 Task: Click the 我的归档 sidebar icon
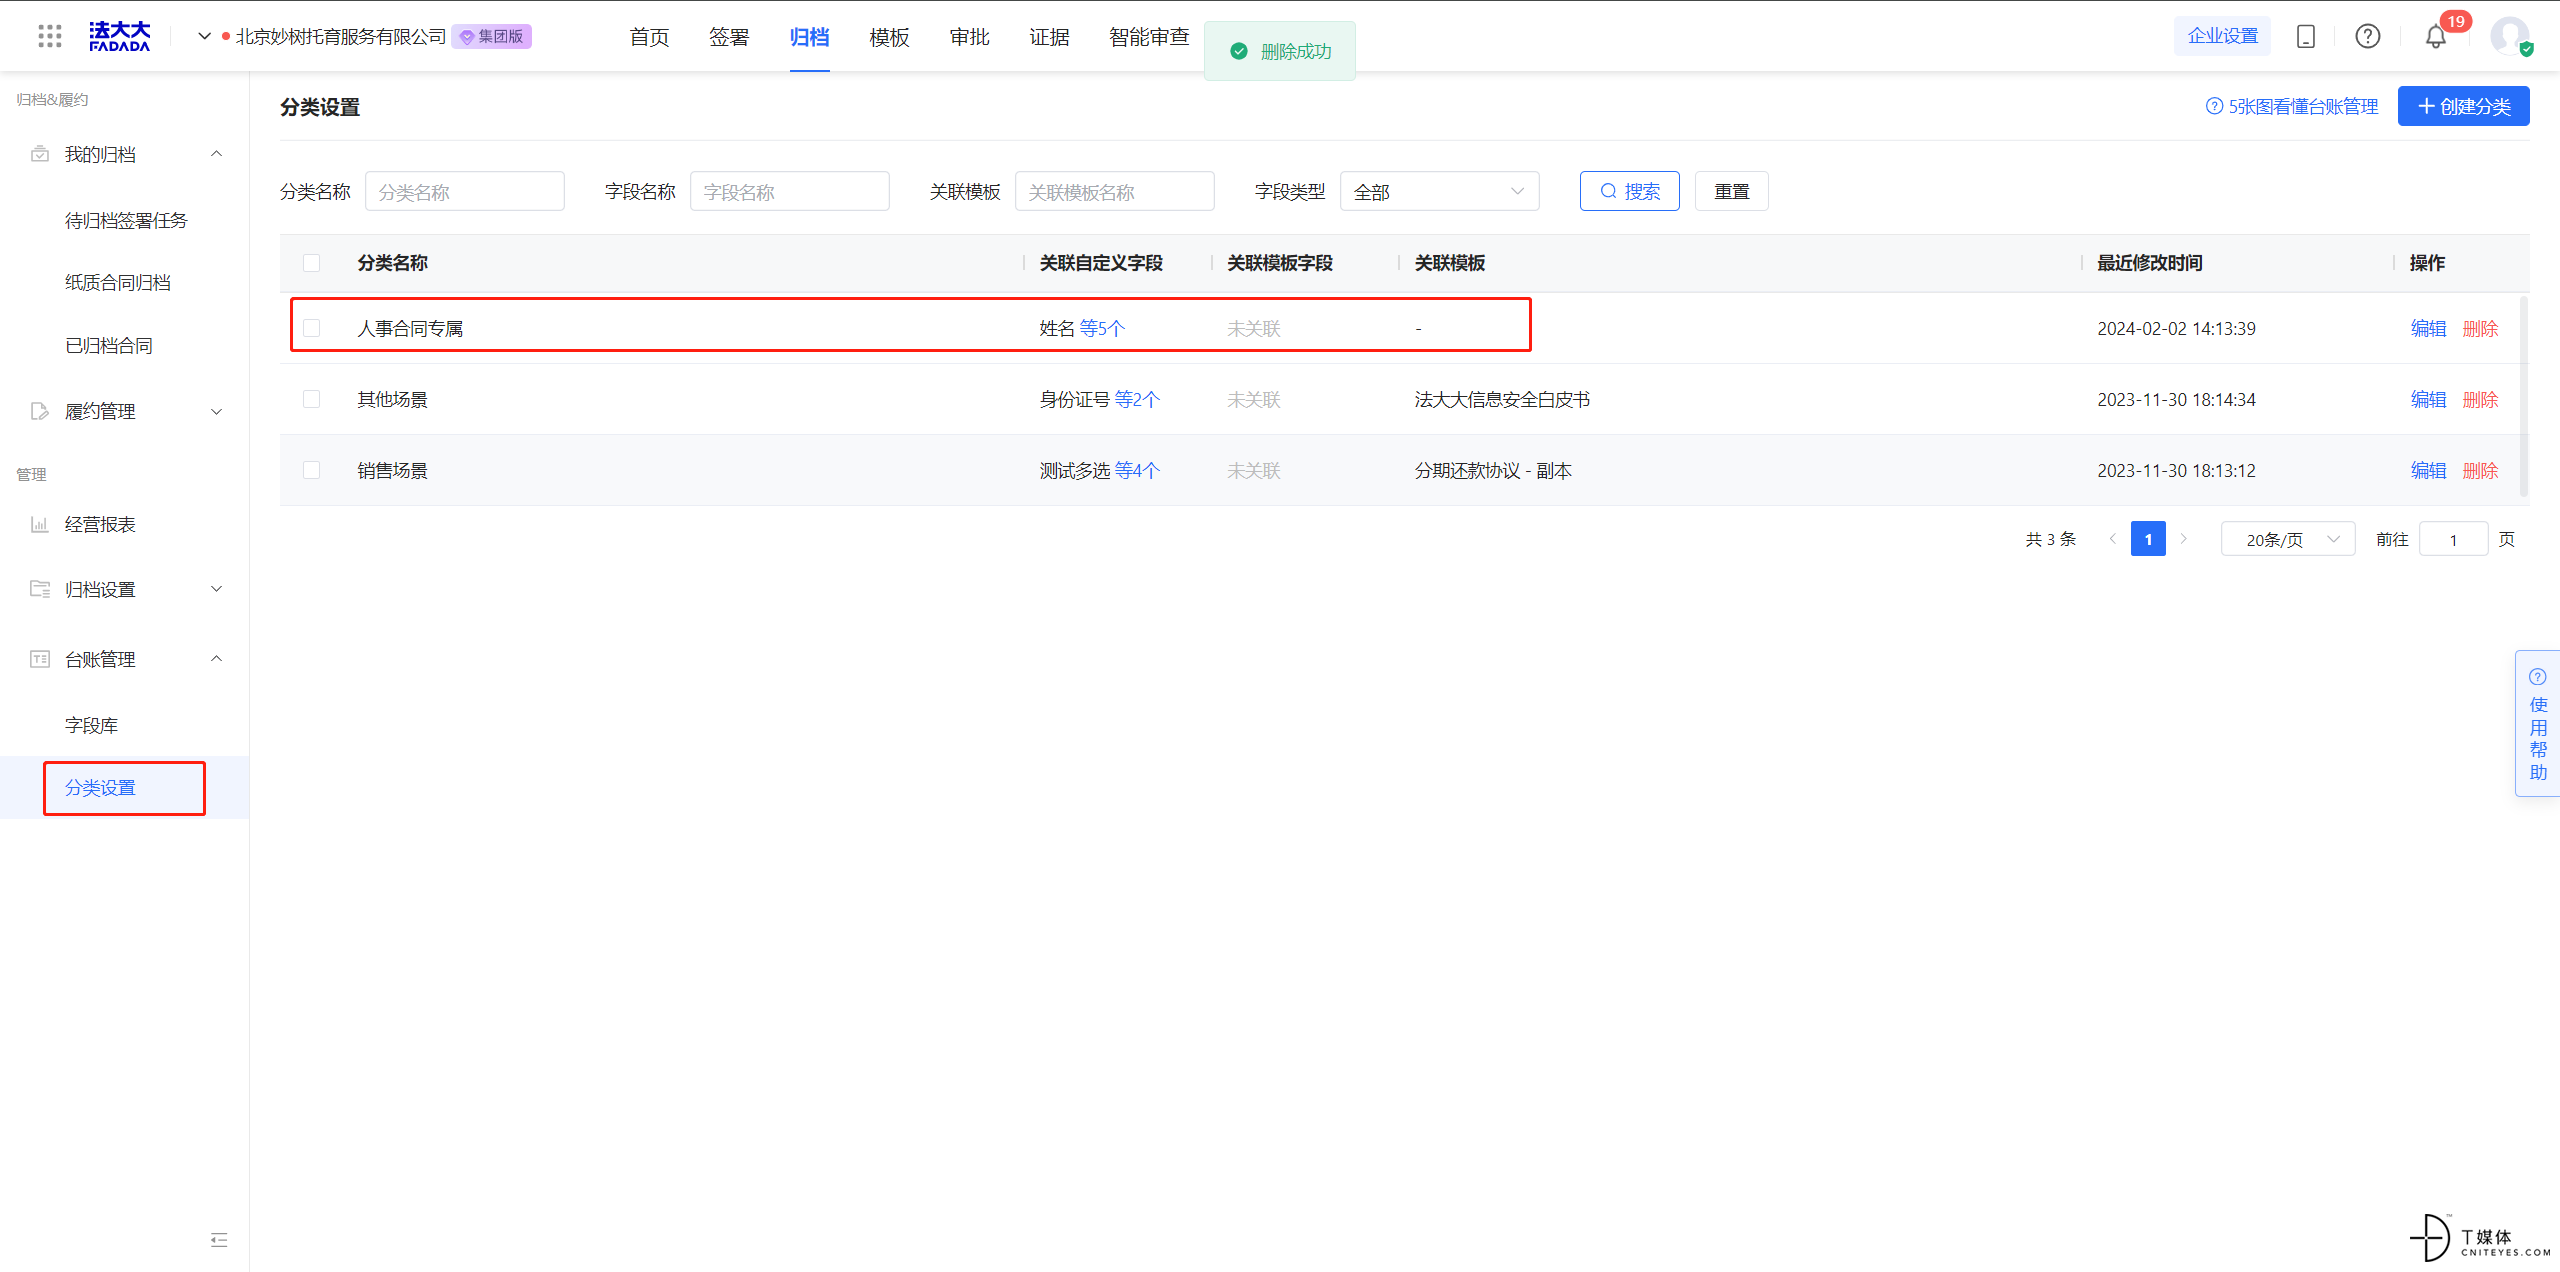40,154
